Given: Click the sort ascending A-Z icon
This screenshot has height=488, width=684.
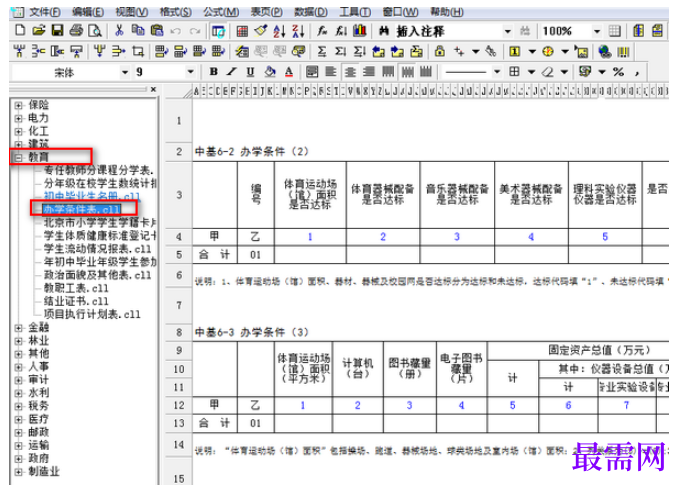Looking at the screenshot, I should click(279, 31).
